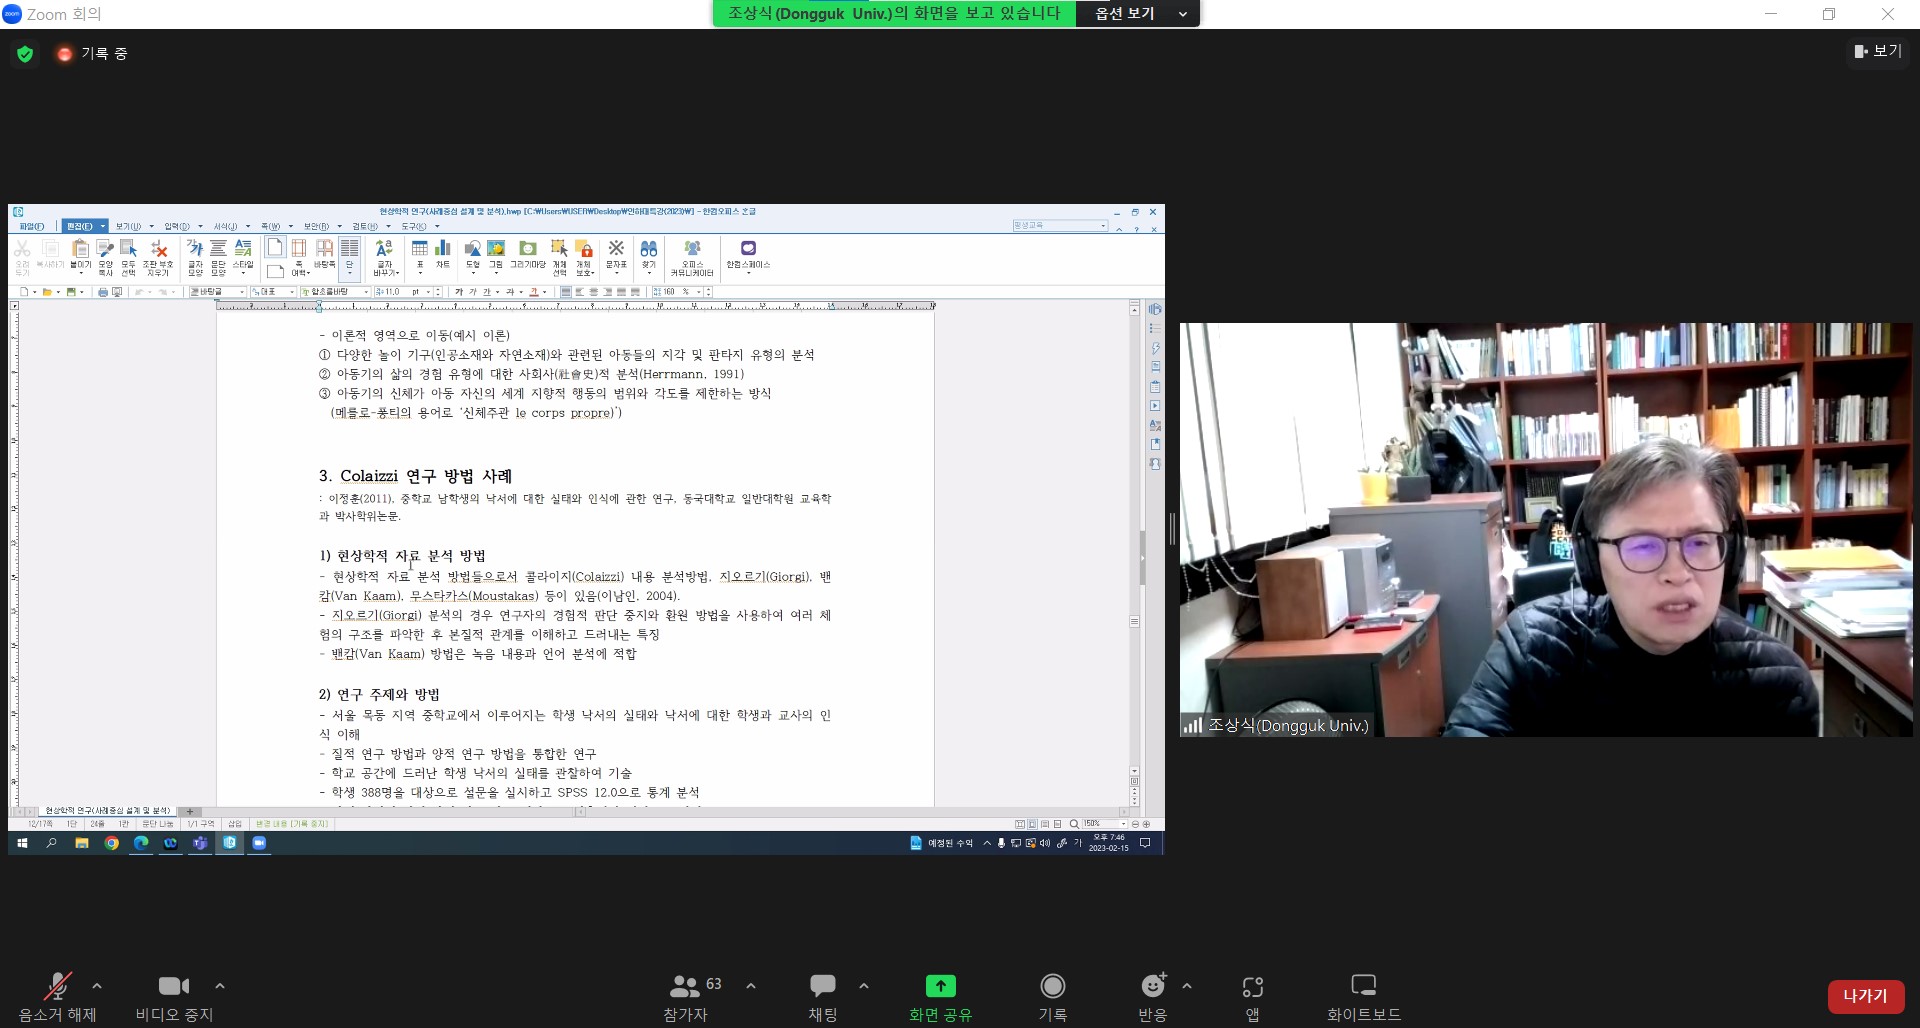Image resolution: width=1920 pixels, height=1028 pixels.
Task: Open 서식 menu in Hangul window
Action: click(226, 227)
